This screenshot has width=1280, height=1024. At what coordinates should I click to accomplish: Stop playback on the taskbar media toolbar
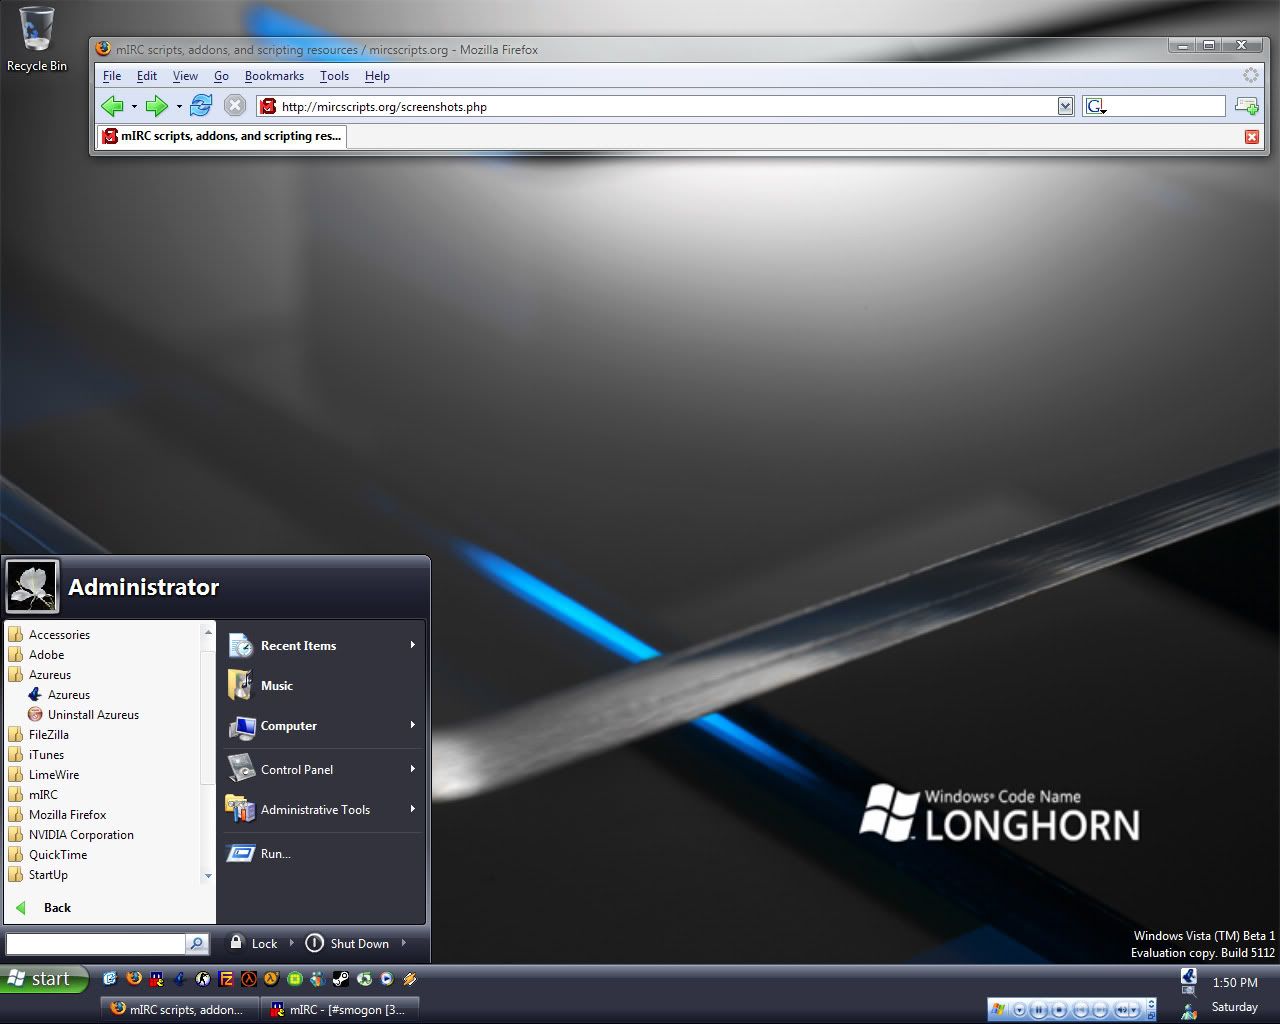click(x=1059, y=1010)
